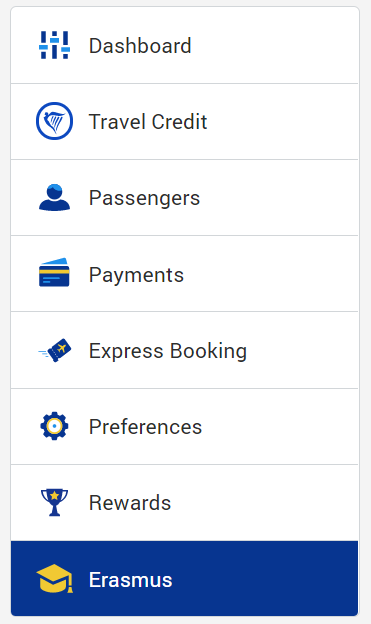Screen dimensions: 371x624
Task: Click the Dashboard sliders icon
Action: coord(55,45)
